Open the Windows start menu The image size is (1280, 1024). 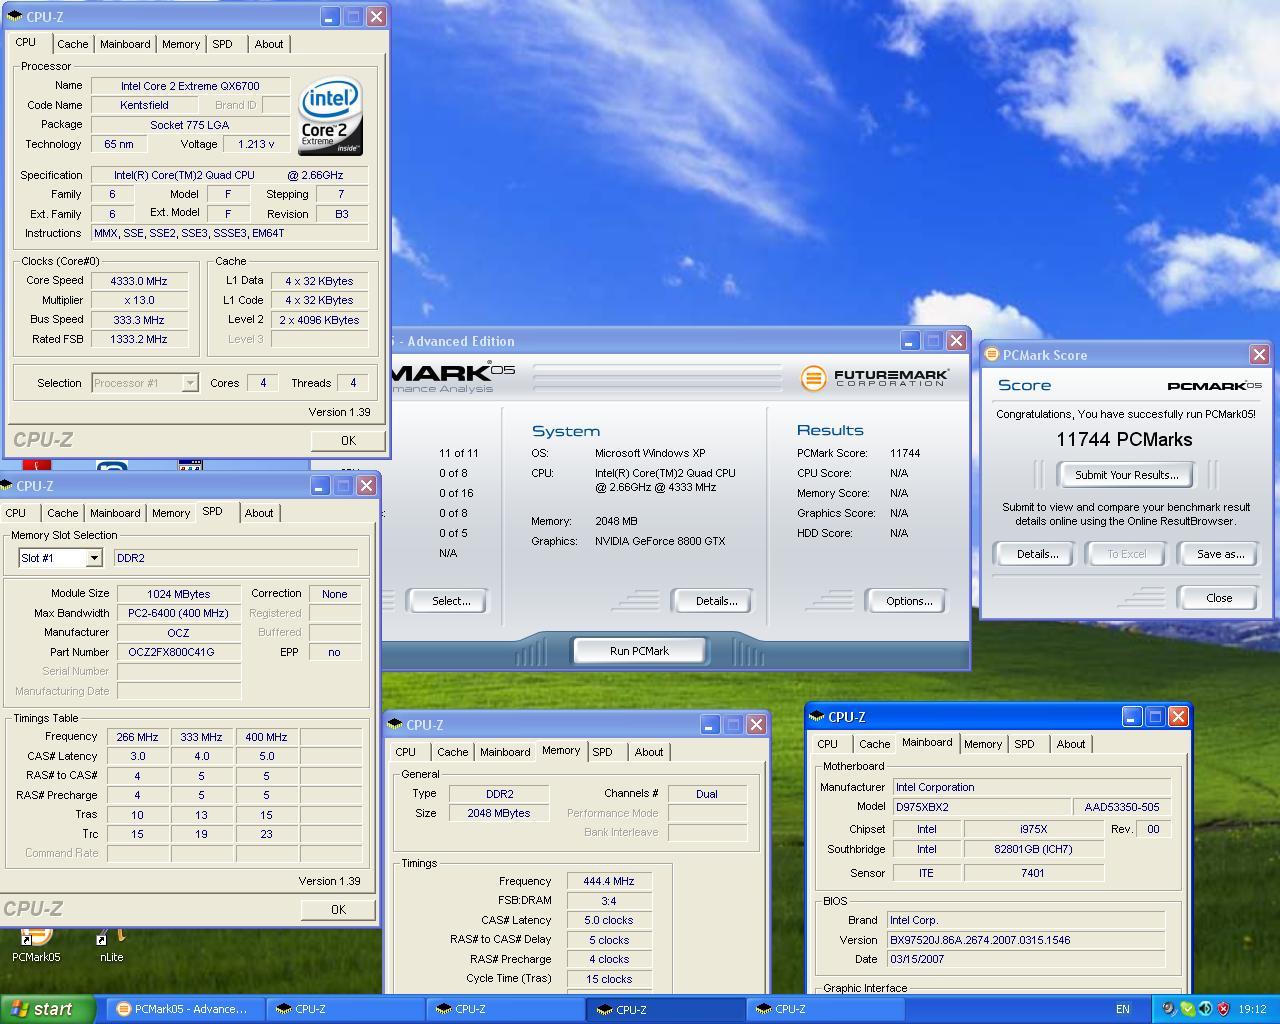point(47,1009)
